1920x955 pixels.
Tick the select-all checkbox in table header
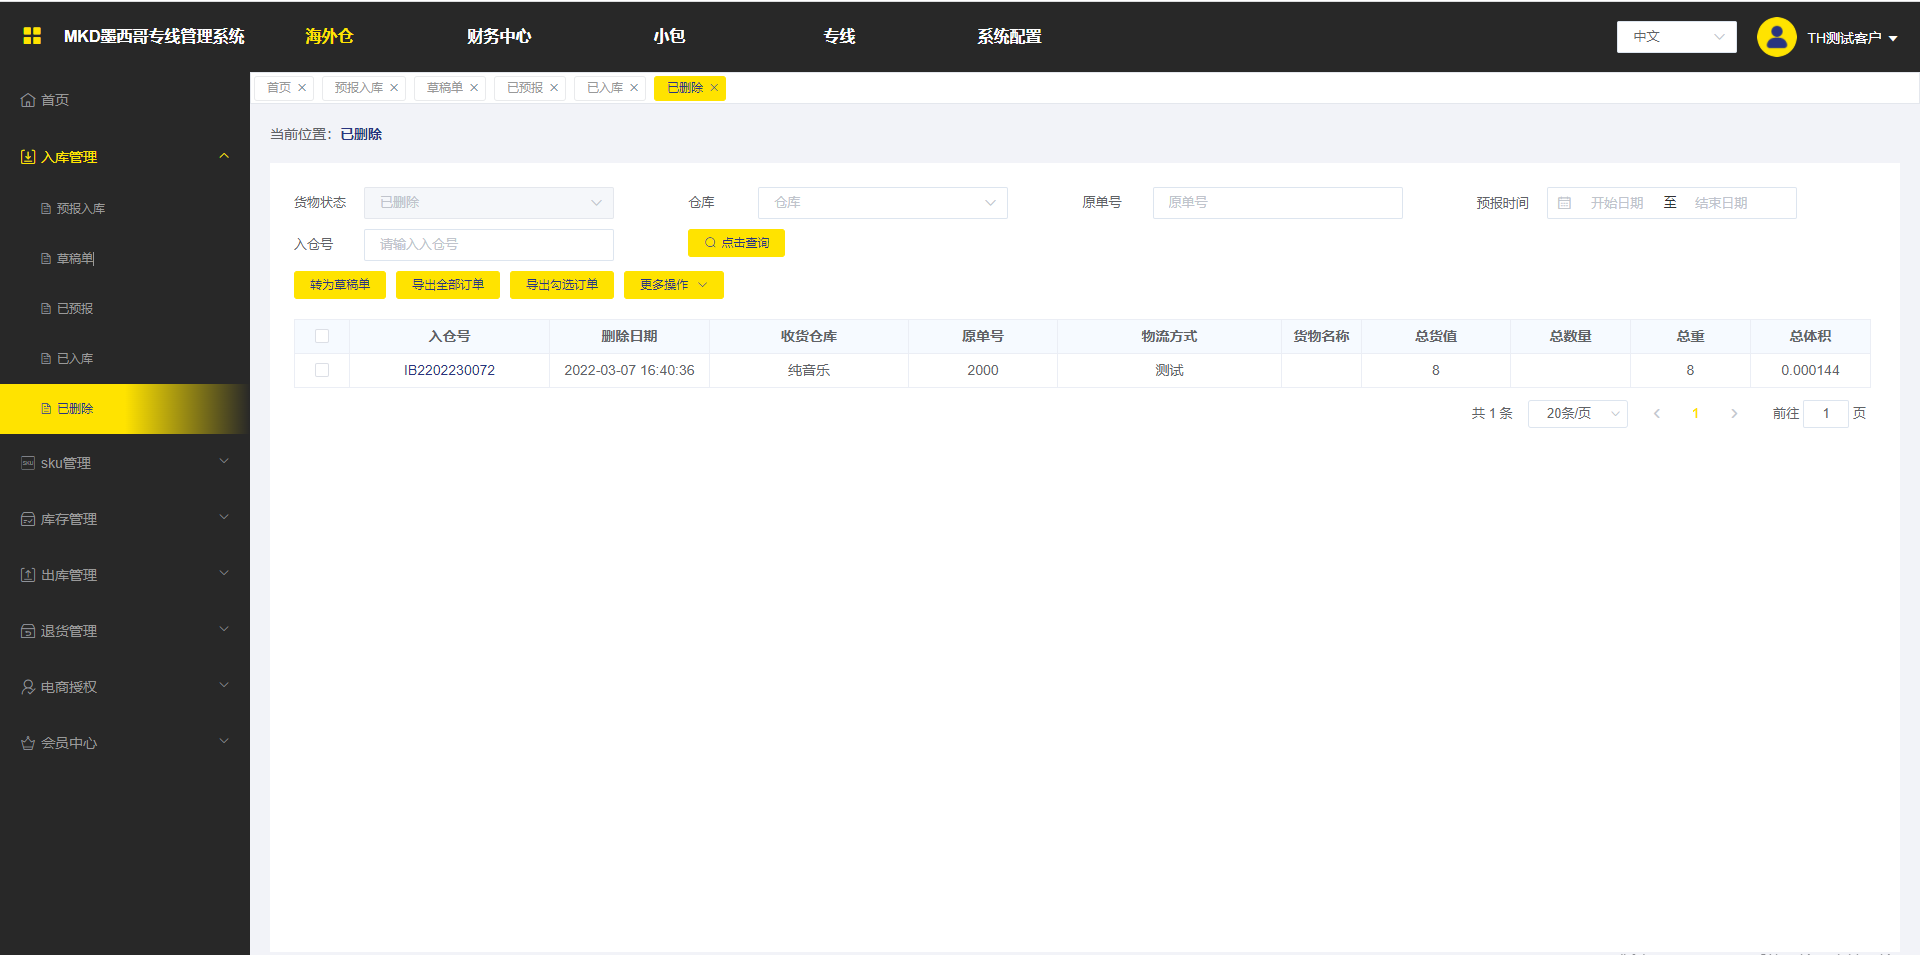pos(322,336)
